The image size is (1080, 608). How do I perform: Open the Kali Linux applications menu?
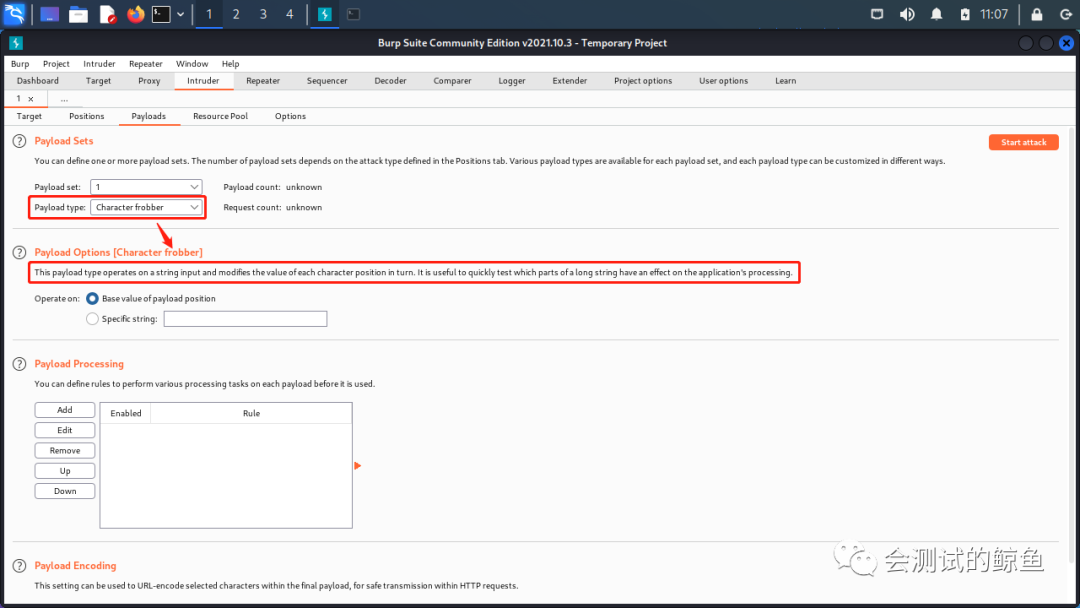[14, 14]
